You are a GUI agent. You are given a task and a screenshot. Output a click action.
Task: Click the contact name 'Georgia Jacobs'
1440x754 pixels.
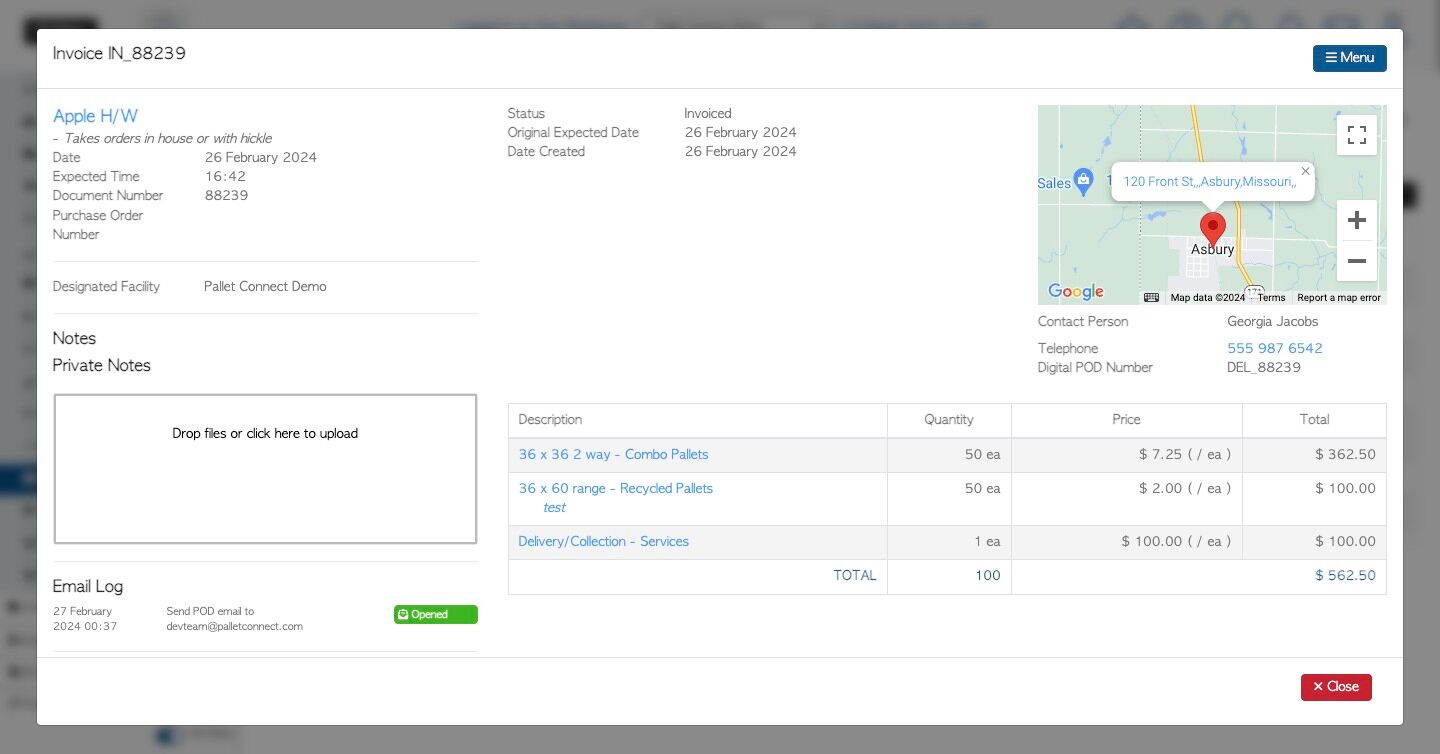(x=1272, y=322)
